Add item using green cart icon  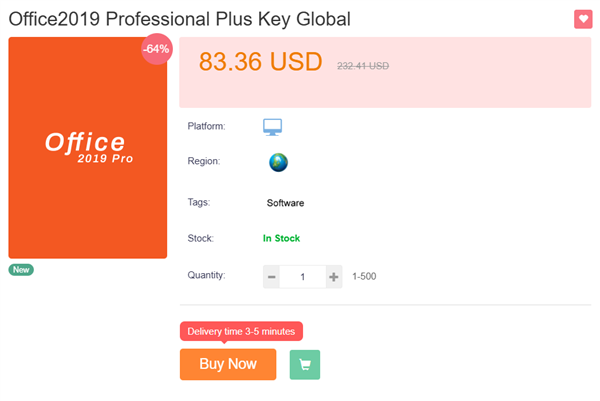(x=305, y=365)
